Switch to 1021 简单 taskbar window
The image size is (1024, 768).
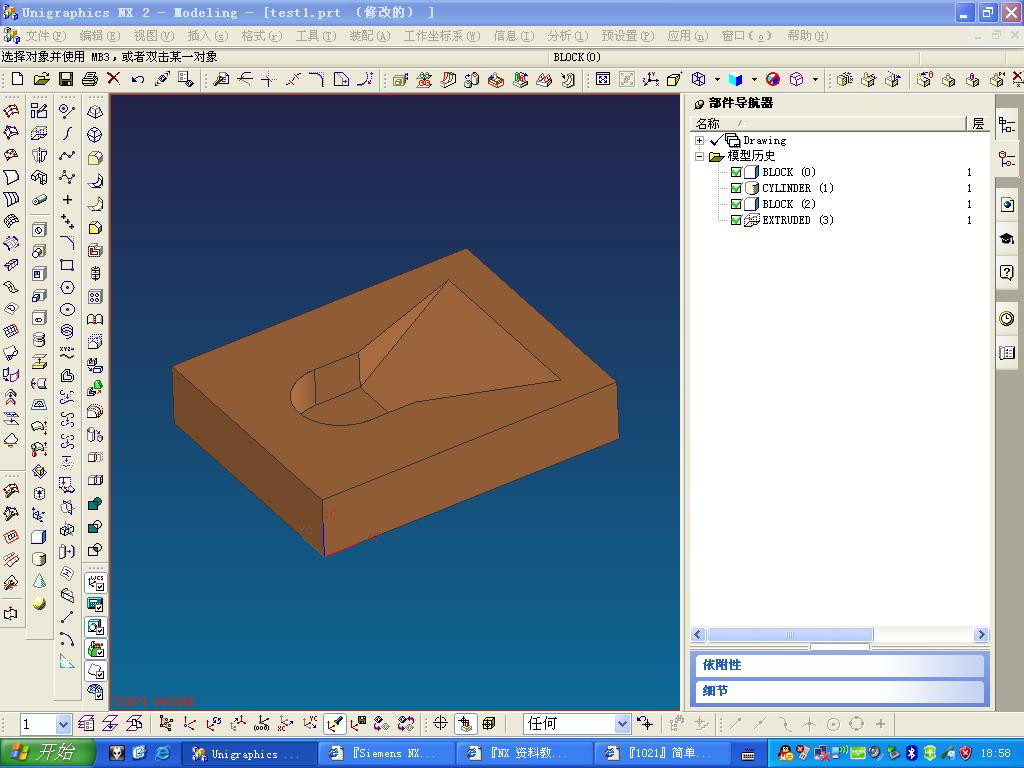click(x=662, y=754)
